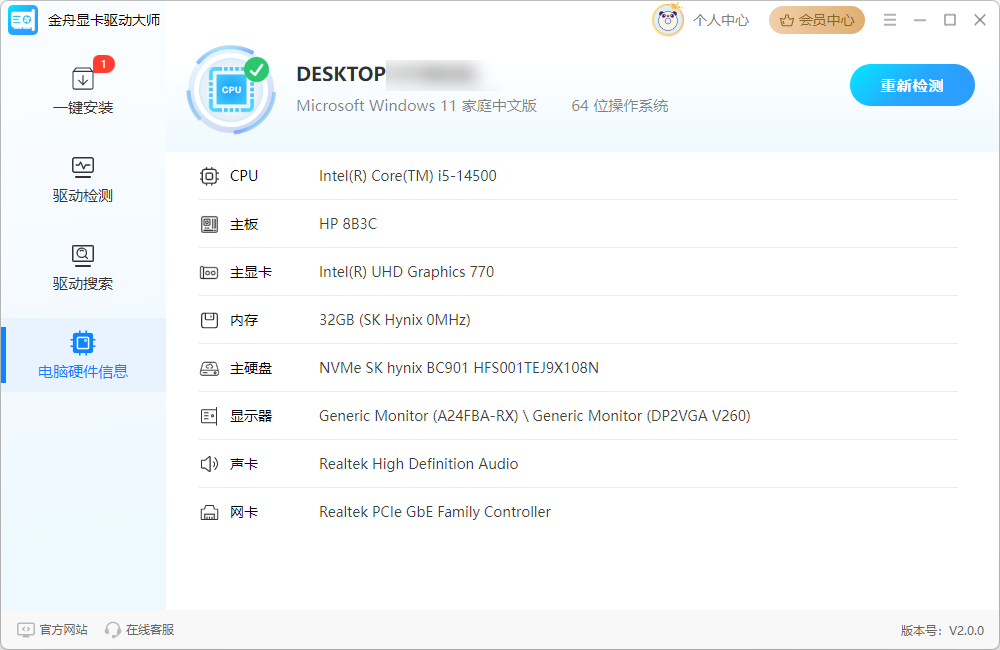Click the CPU row chip icon

(209, 176)
